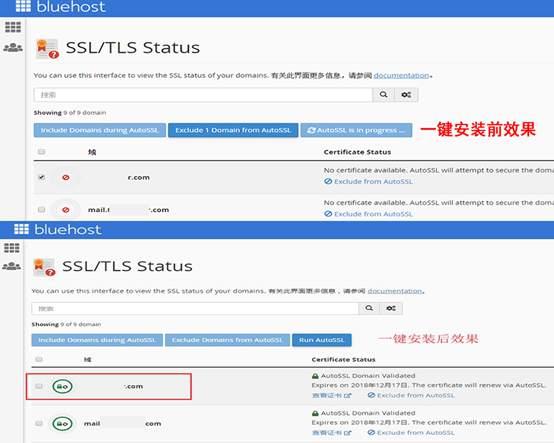Click Run AutoSSL button
554x443 pixels.
pos(322,340)
